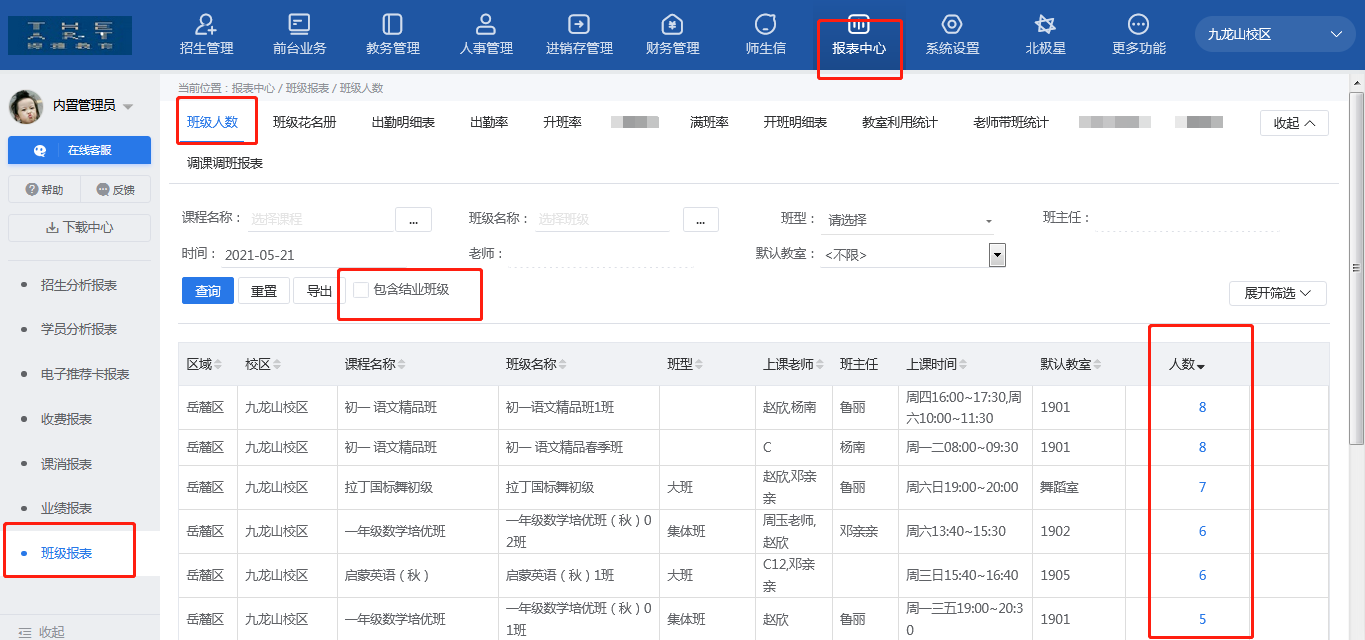
Task: Open 北极星 star icon
Action: pos(1045,24)
